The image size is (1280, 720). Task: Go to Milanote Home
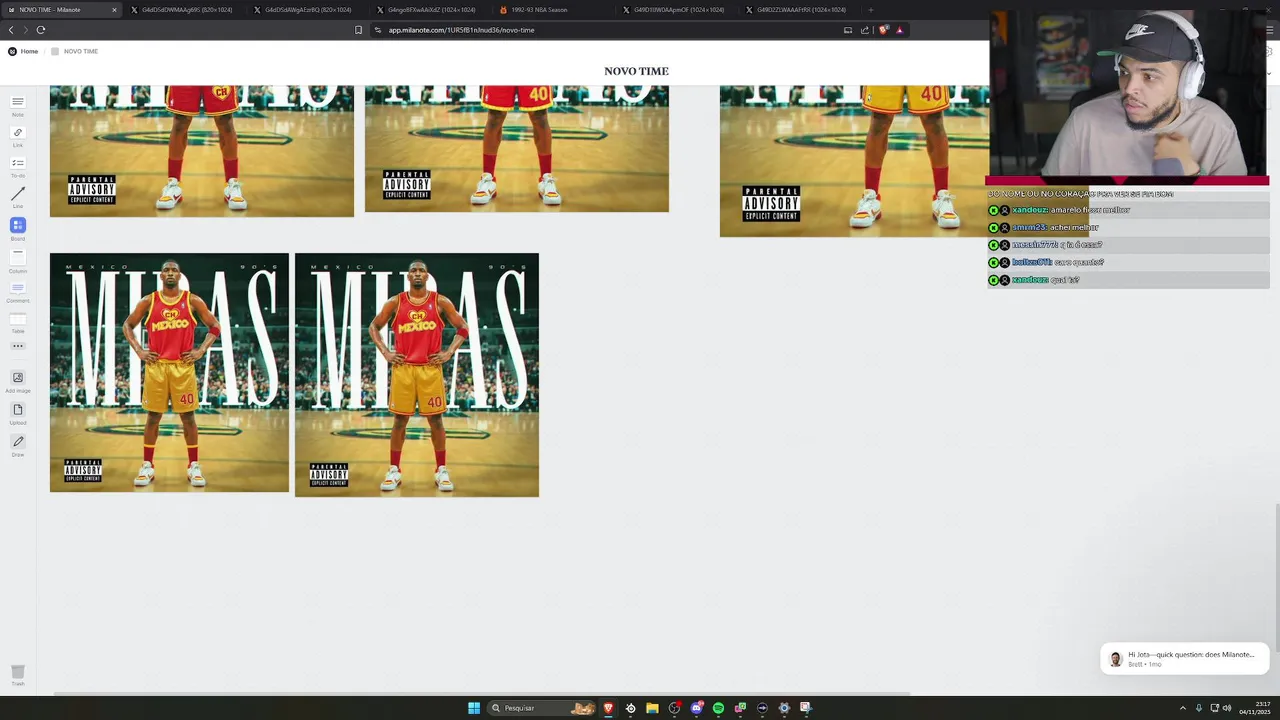[23, 51]
